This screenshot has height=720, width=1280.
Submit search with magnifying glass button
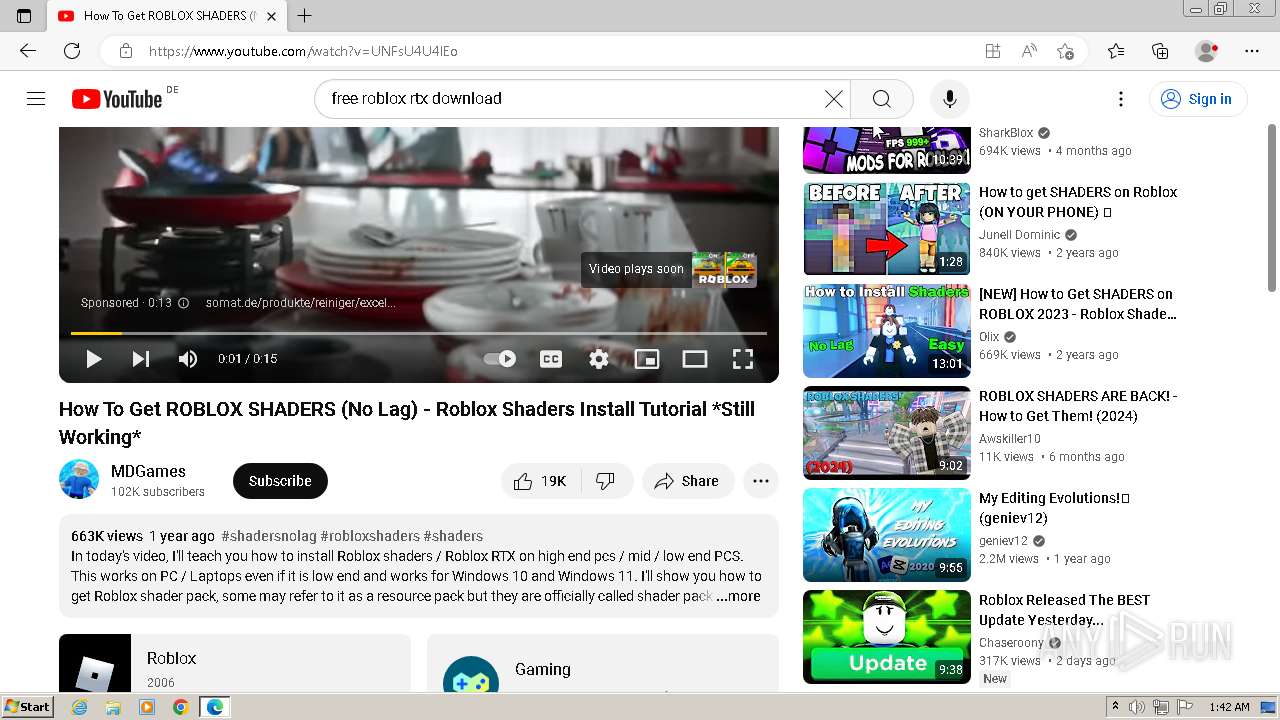point(881,98)
